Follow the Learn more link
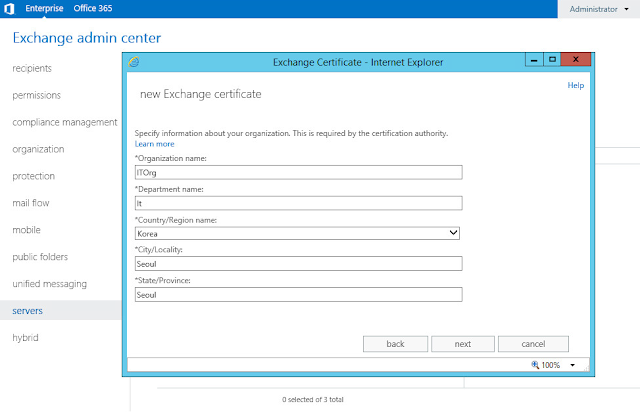The height and width of the screenshot is (412, 640). click(x=154, y=144)
